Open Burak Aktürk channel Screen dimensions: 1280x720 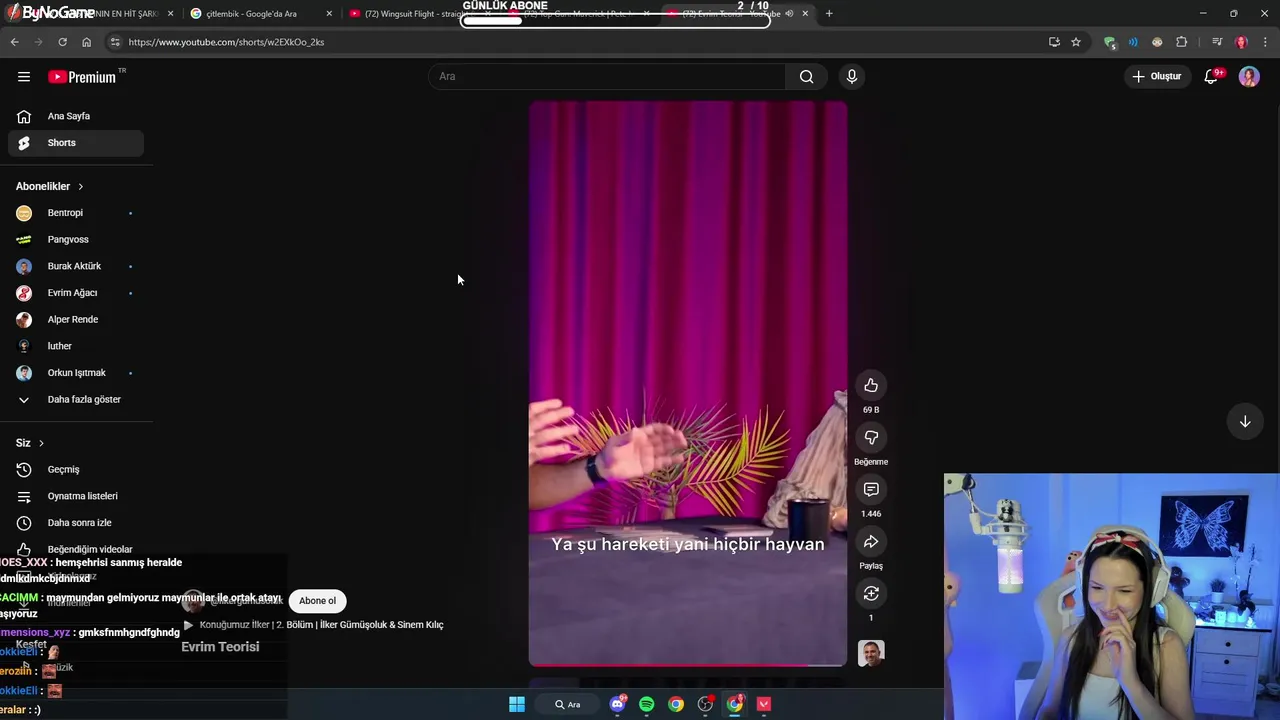(76, 266)
